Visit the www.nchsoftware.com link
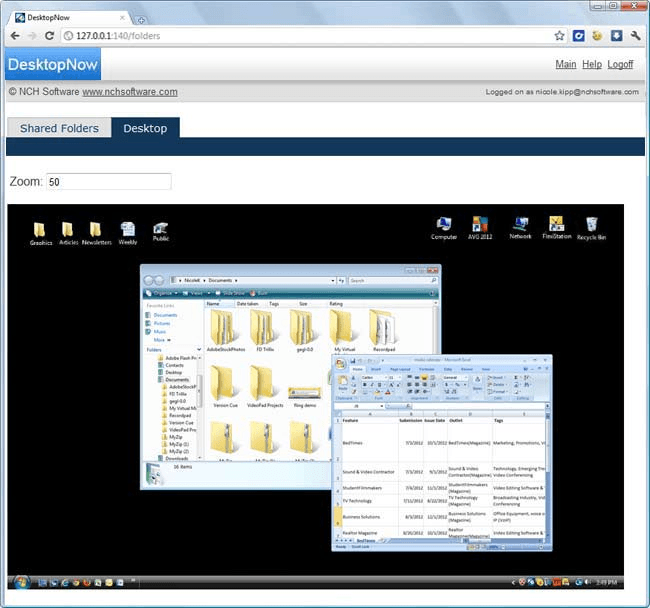650x608 pixels. (130, 92)
